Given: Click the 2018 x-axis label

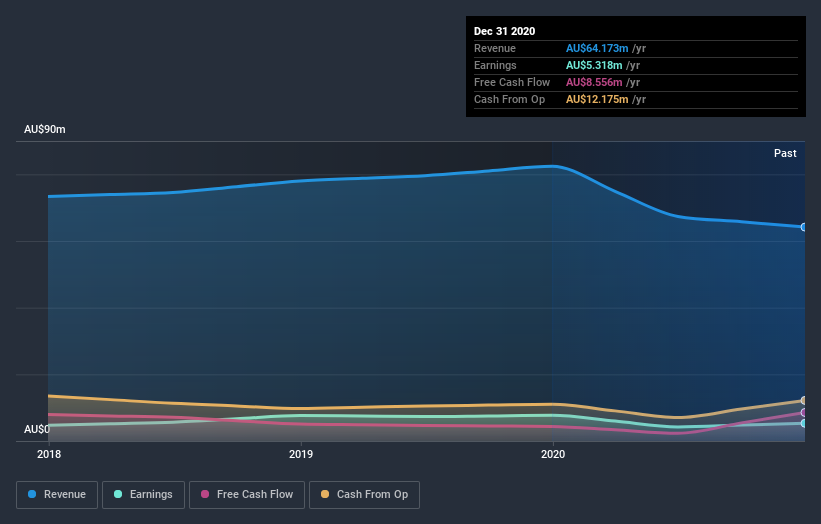Looking at the screenshot, I should (x=49, y=454).
